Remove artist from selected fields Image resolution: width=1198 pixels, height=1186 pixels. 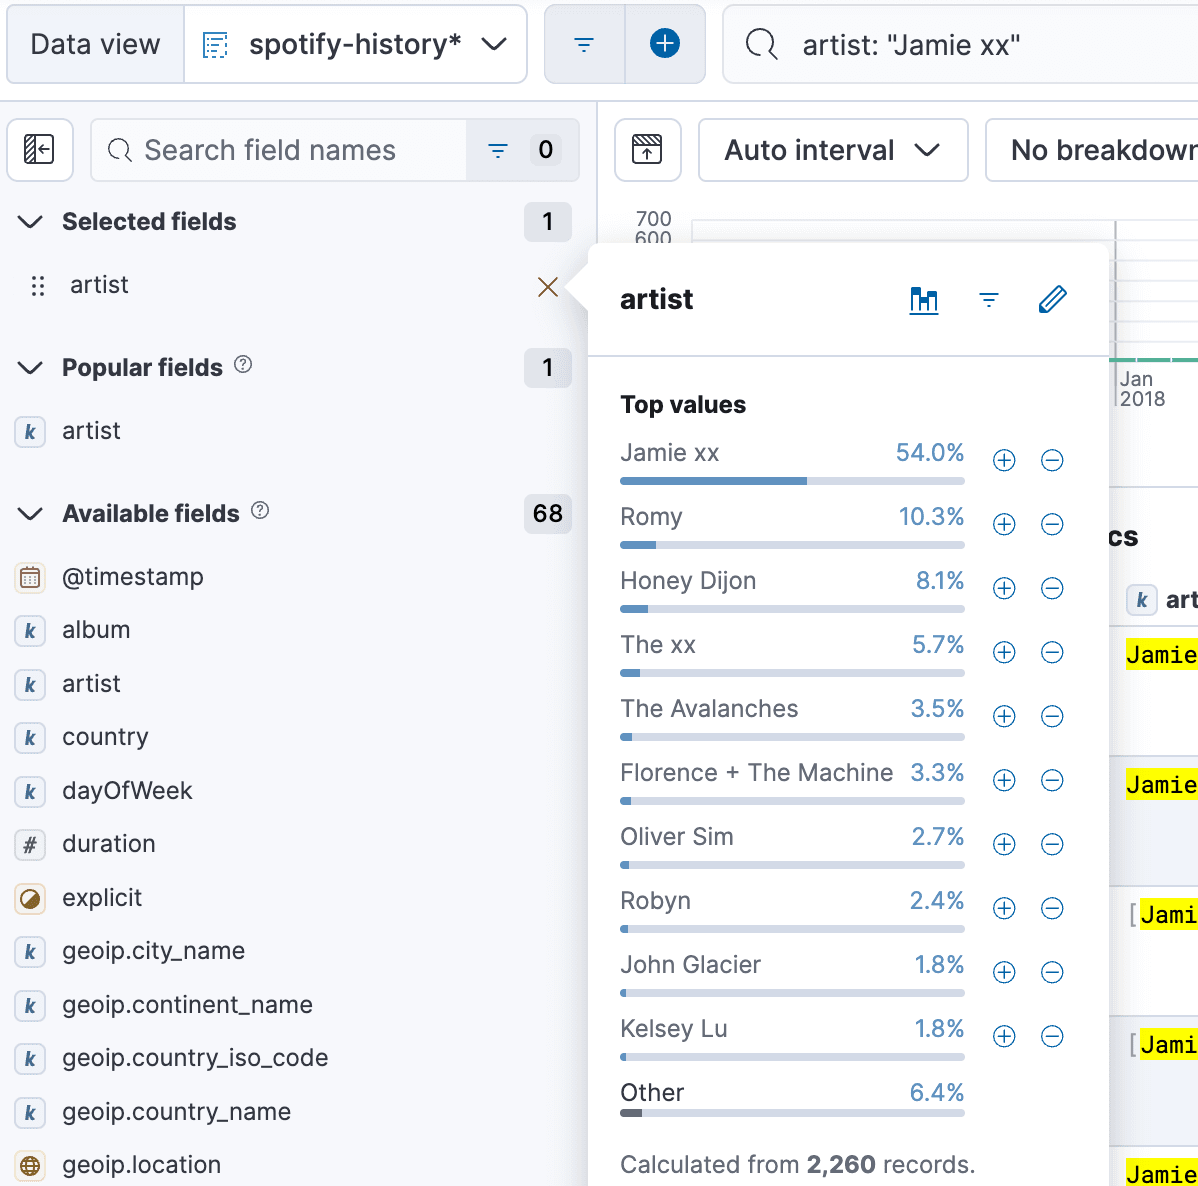(x=548, y=287)
